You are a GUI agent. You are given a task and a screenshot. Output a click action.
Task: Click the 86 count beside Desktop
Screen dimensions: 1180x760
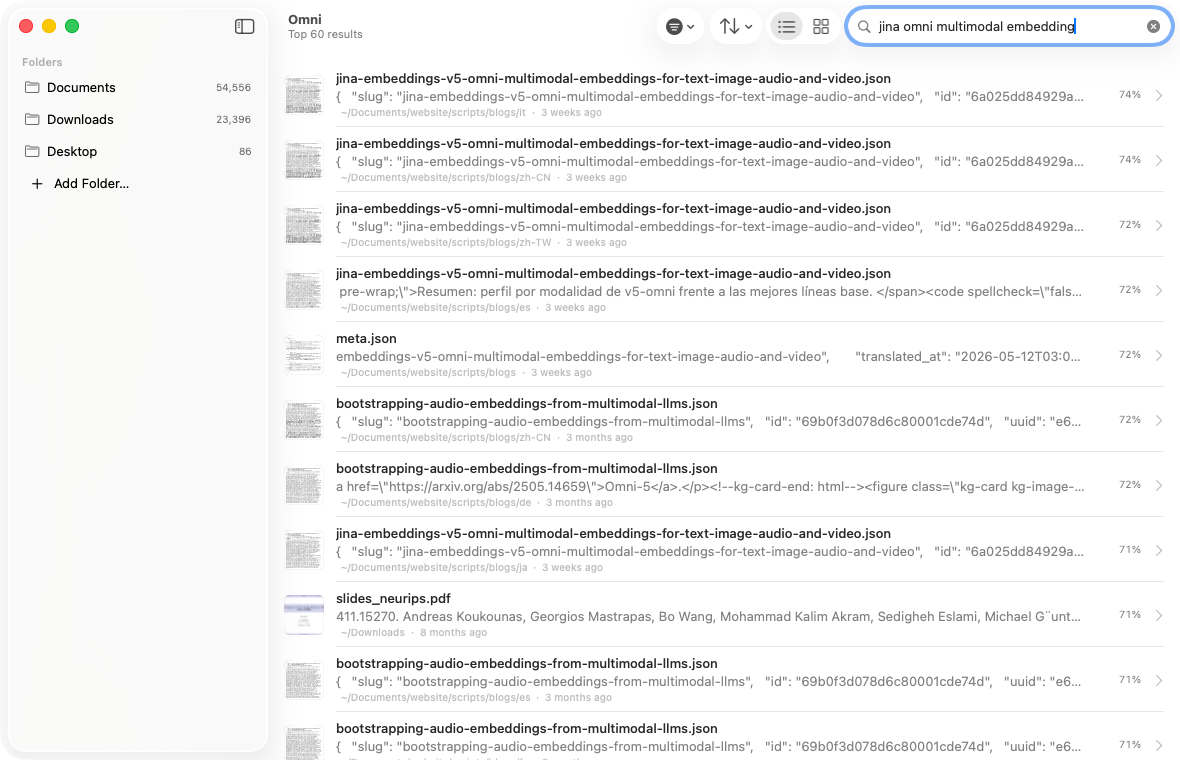click(x=245, y=151)
